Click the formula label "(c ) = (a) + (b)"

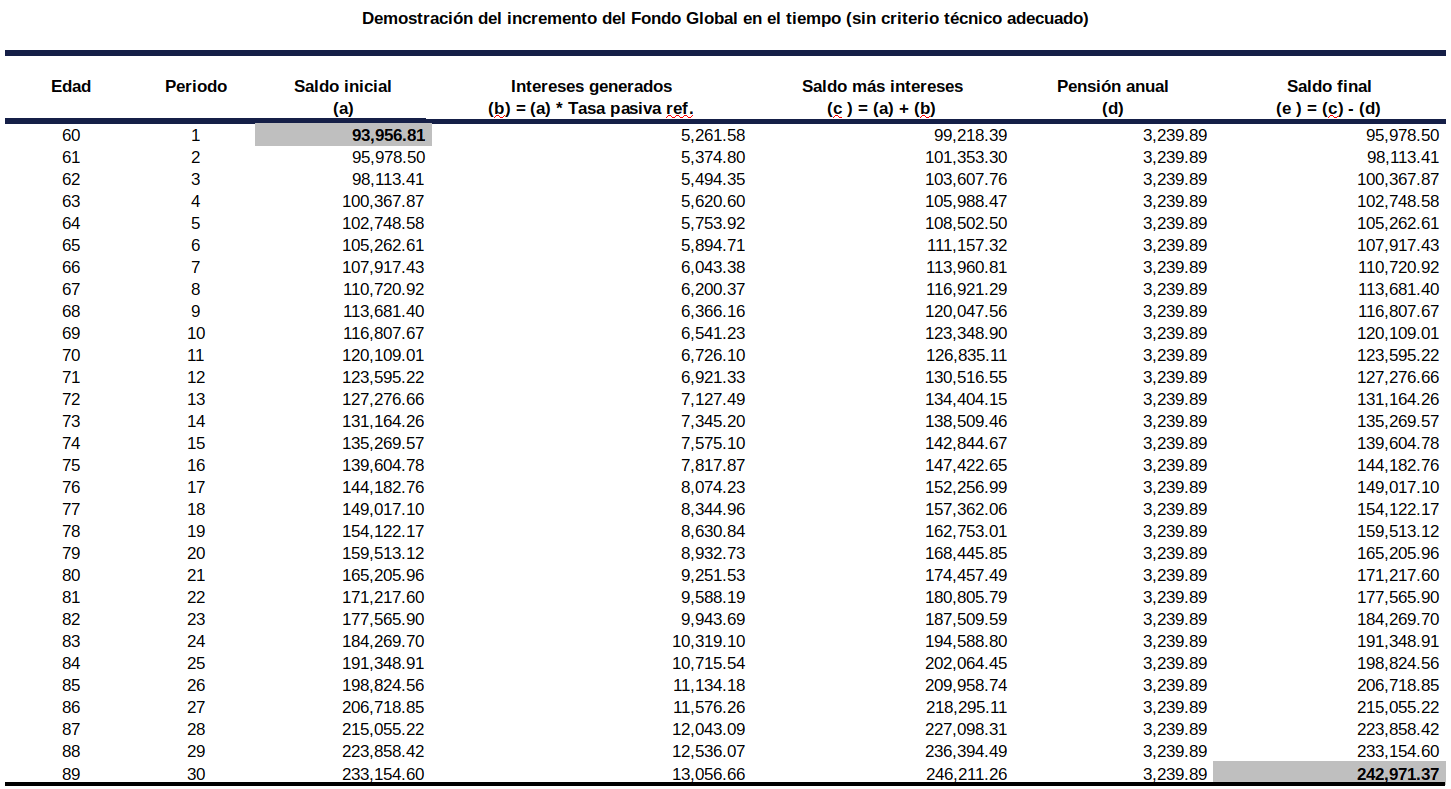(x=882, y=109)
